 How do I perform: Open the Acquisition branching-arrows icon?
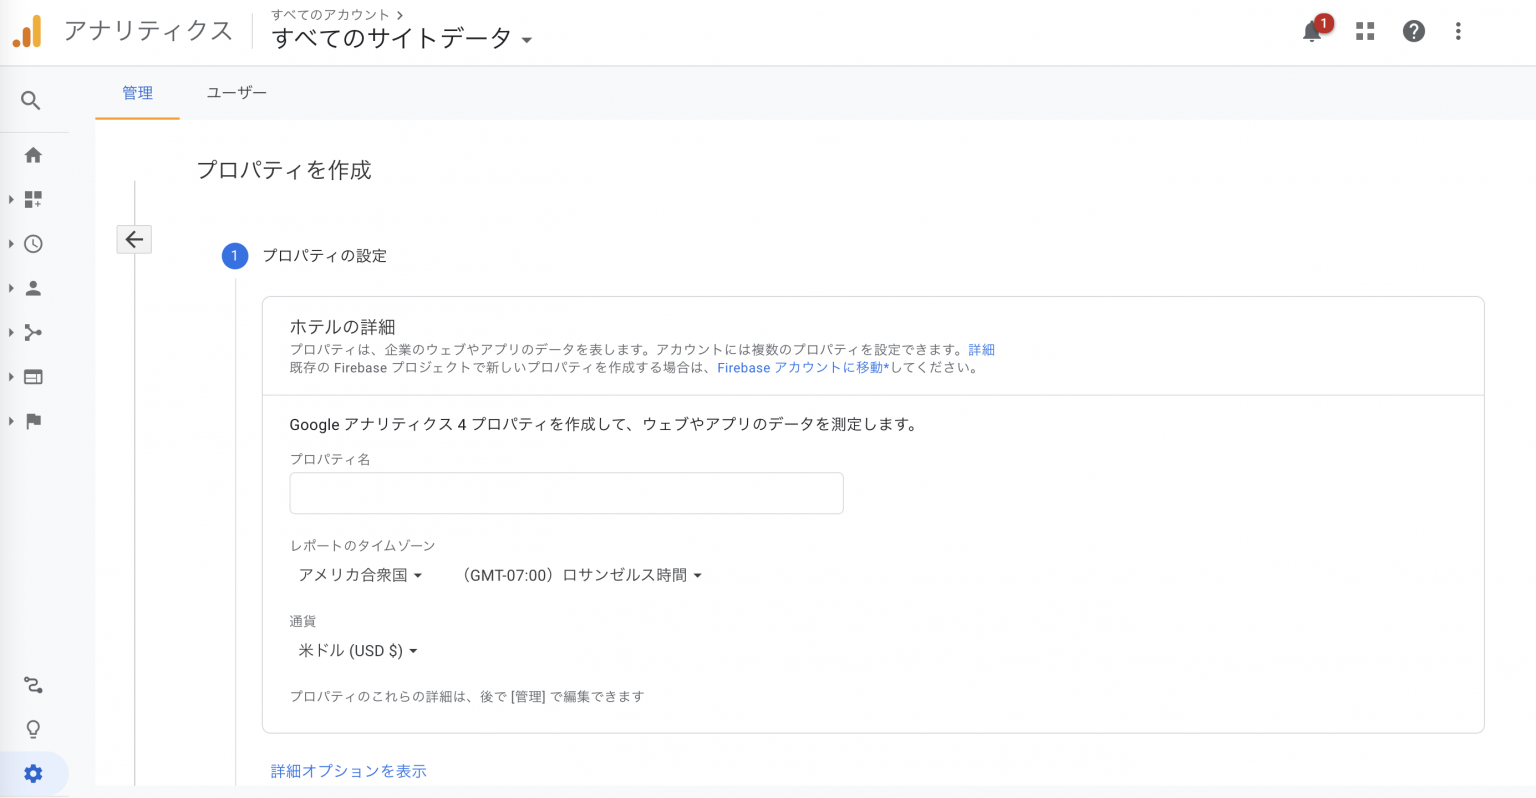coord(33,333)
